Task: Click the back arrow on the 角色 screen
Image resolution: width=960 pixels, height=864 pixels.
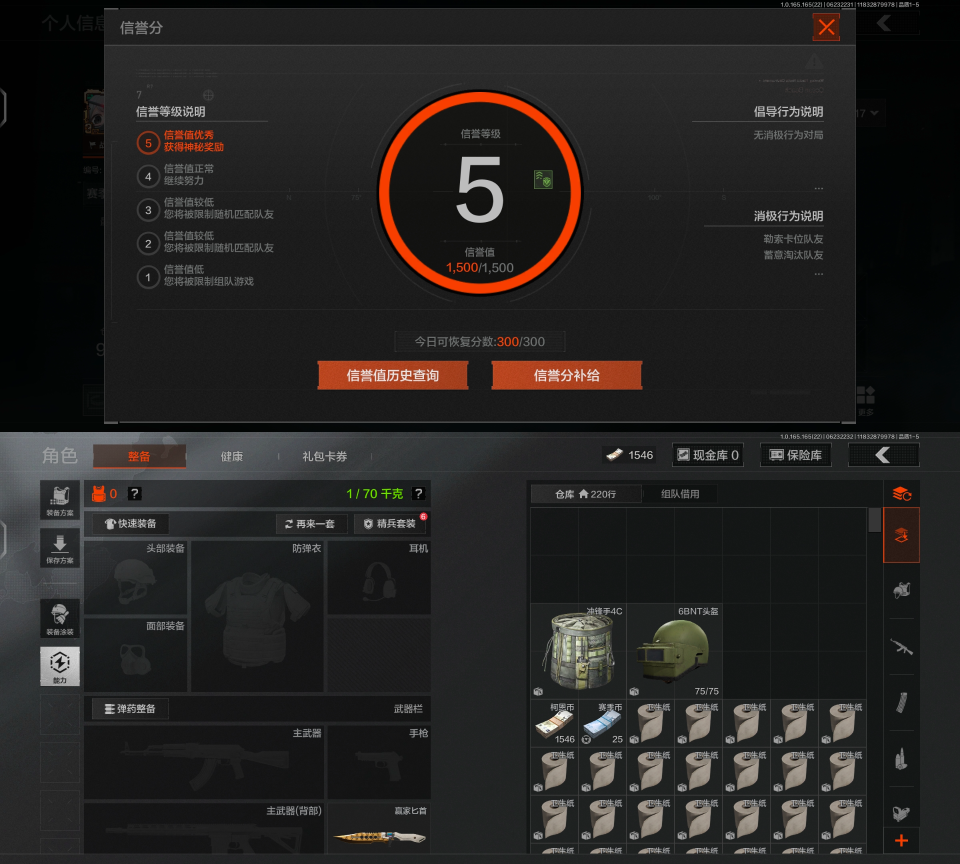Action: point(883,455)
